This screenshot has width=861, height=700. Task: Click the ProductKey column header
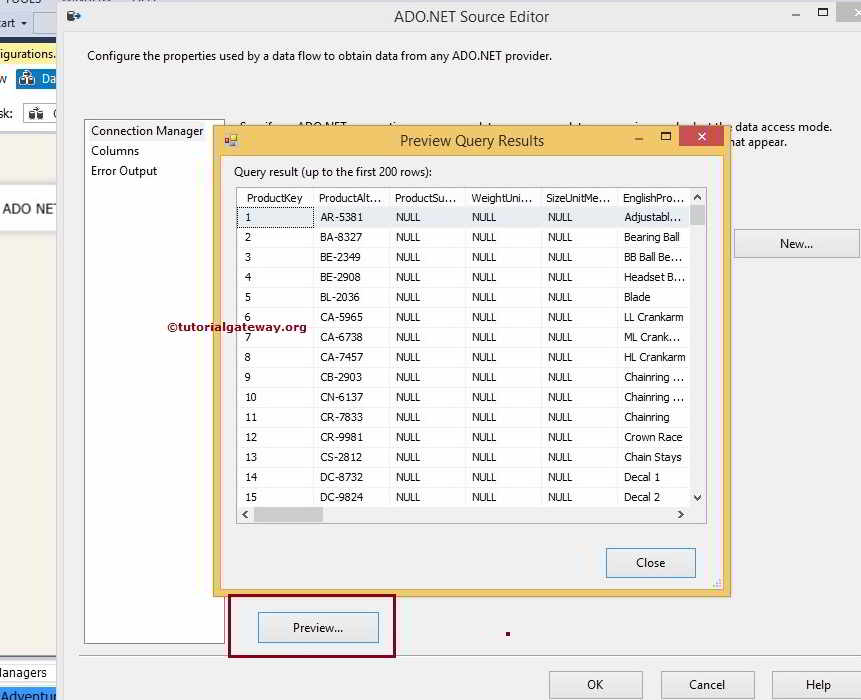(275, 198)
